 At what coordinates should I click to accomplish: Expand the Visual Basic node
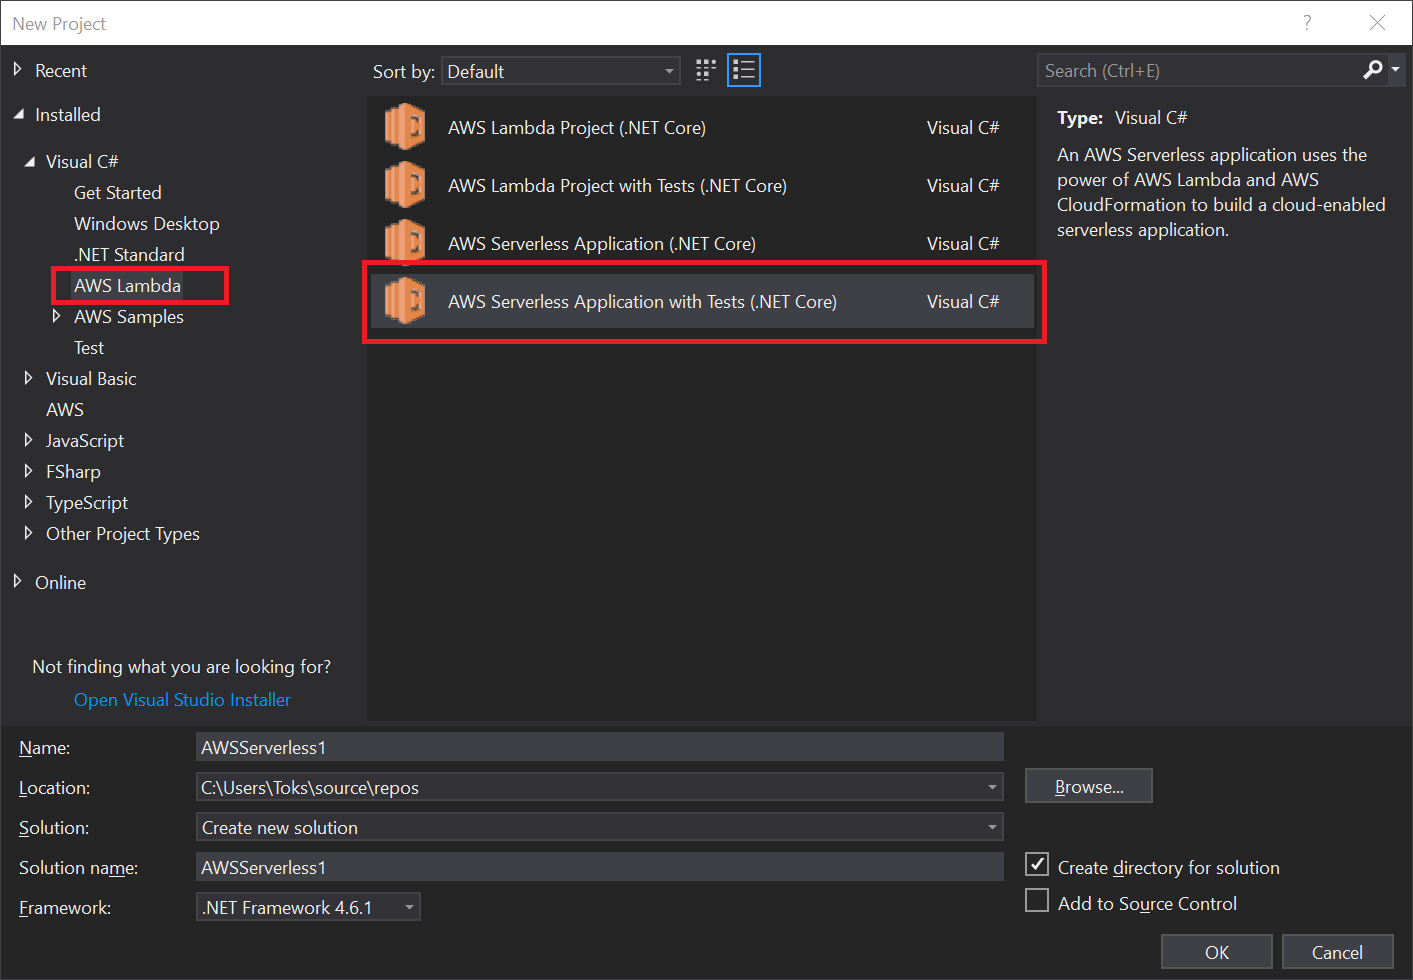[28, 378]
